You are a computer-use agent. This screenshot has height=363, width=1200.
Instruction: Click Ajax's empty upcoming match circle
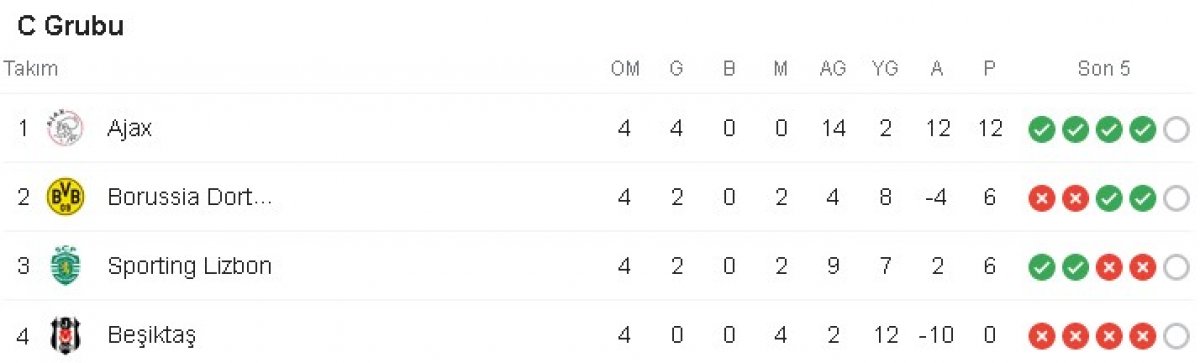point(1177,129)
